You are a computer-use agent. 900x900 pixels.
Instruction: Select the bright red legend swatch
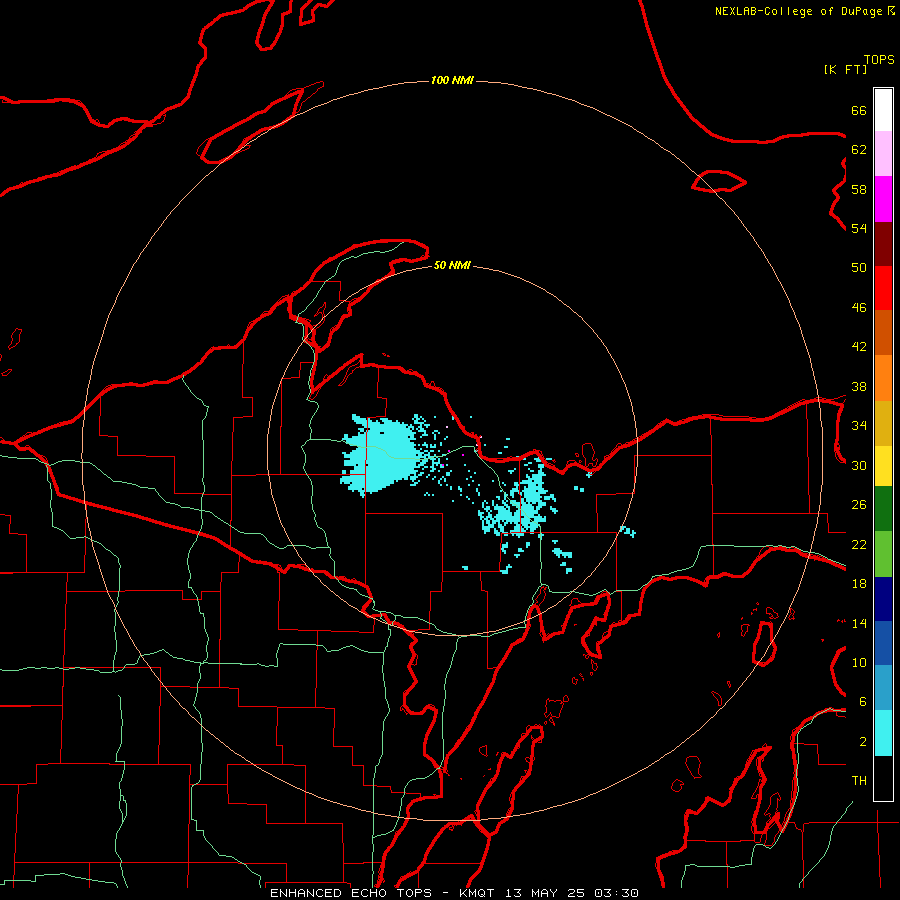[x=883, y=289]
